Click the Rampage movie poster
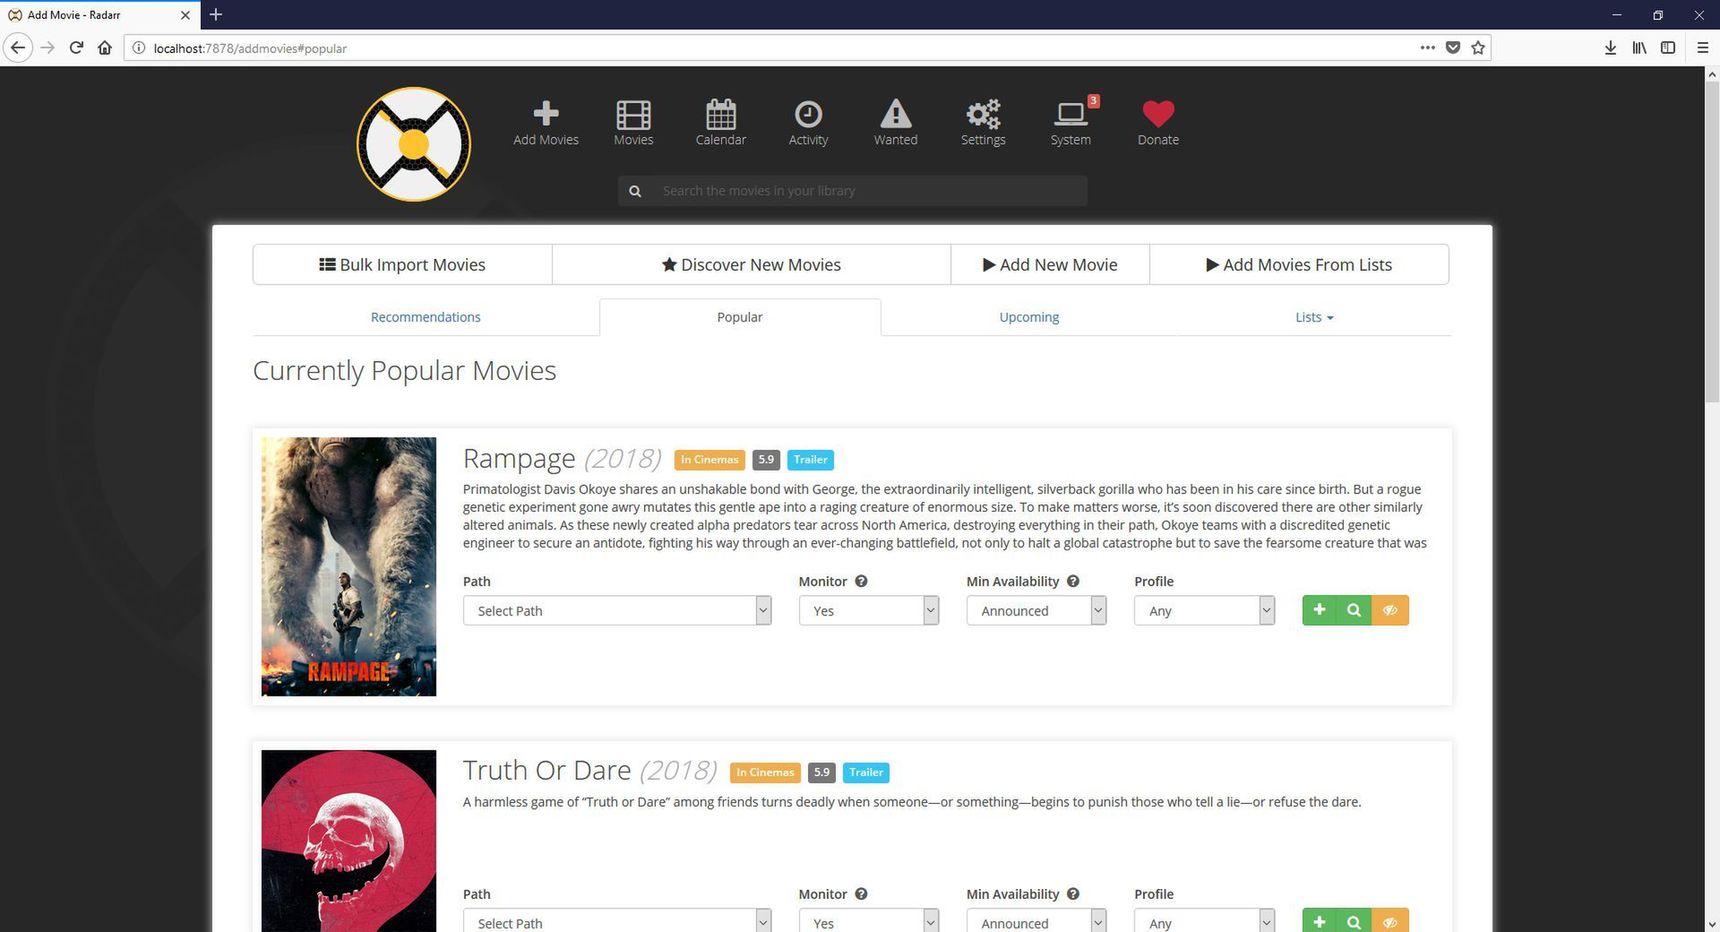 click(x=349, y=566)
